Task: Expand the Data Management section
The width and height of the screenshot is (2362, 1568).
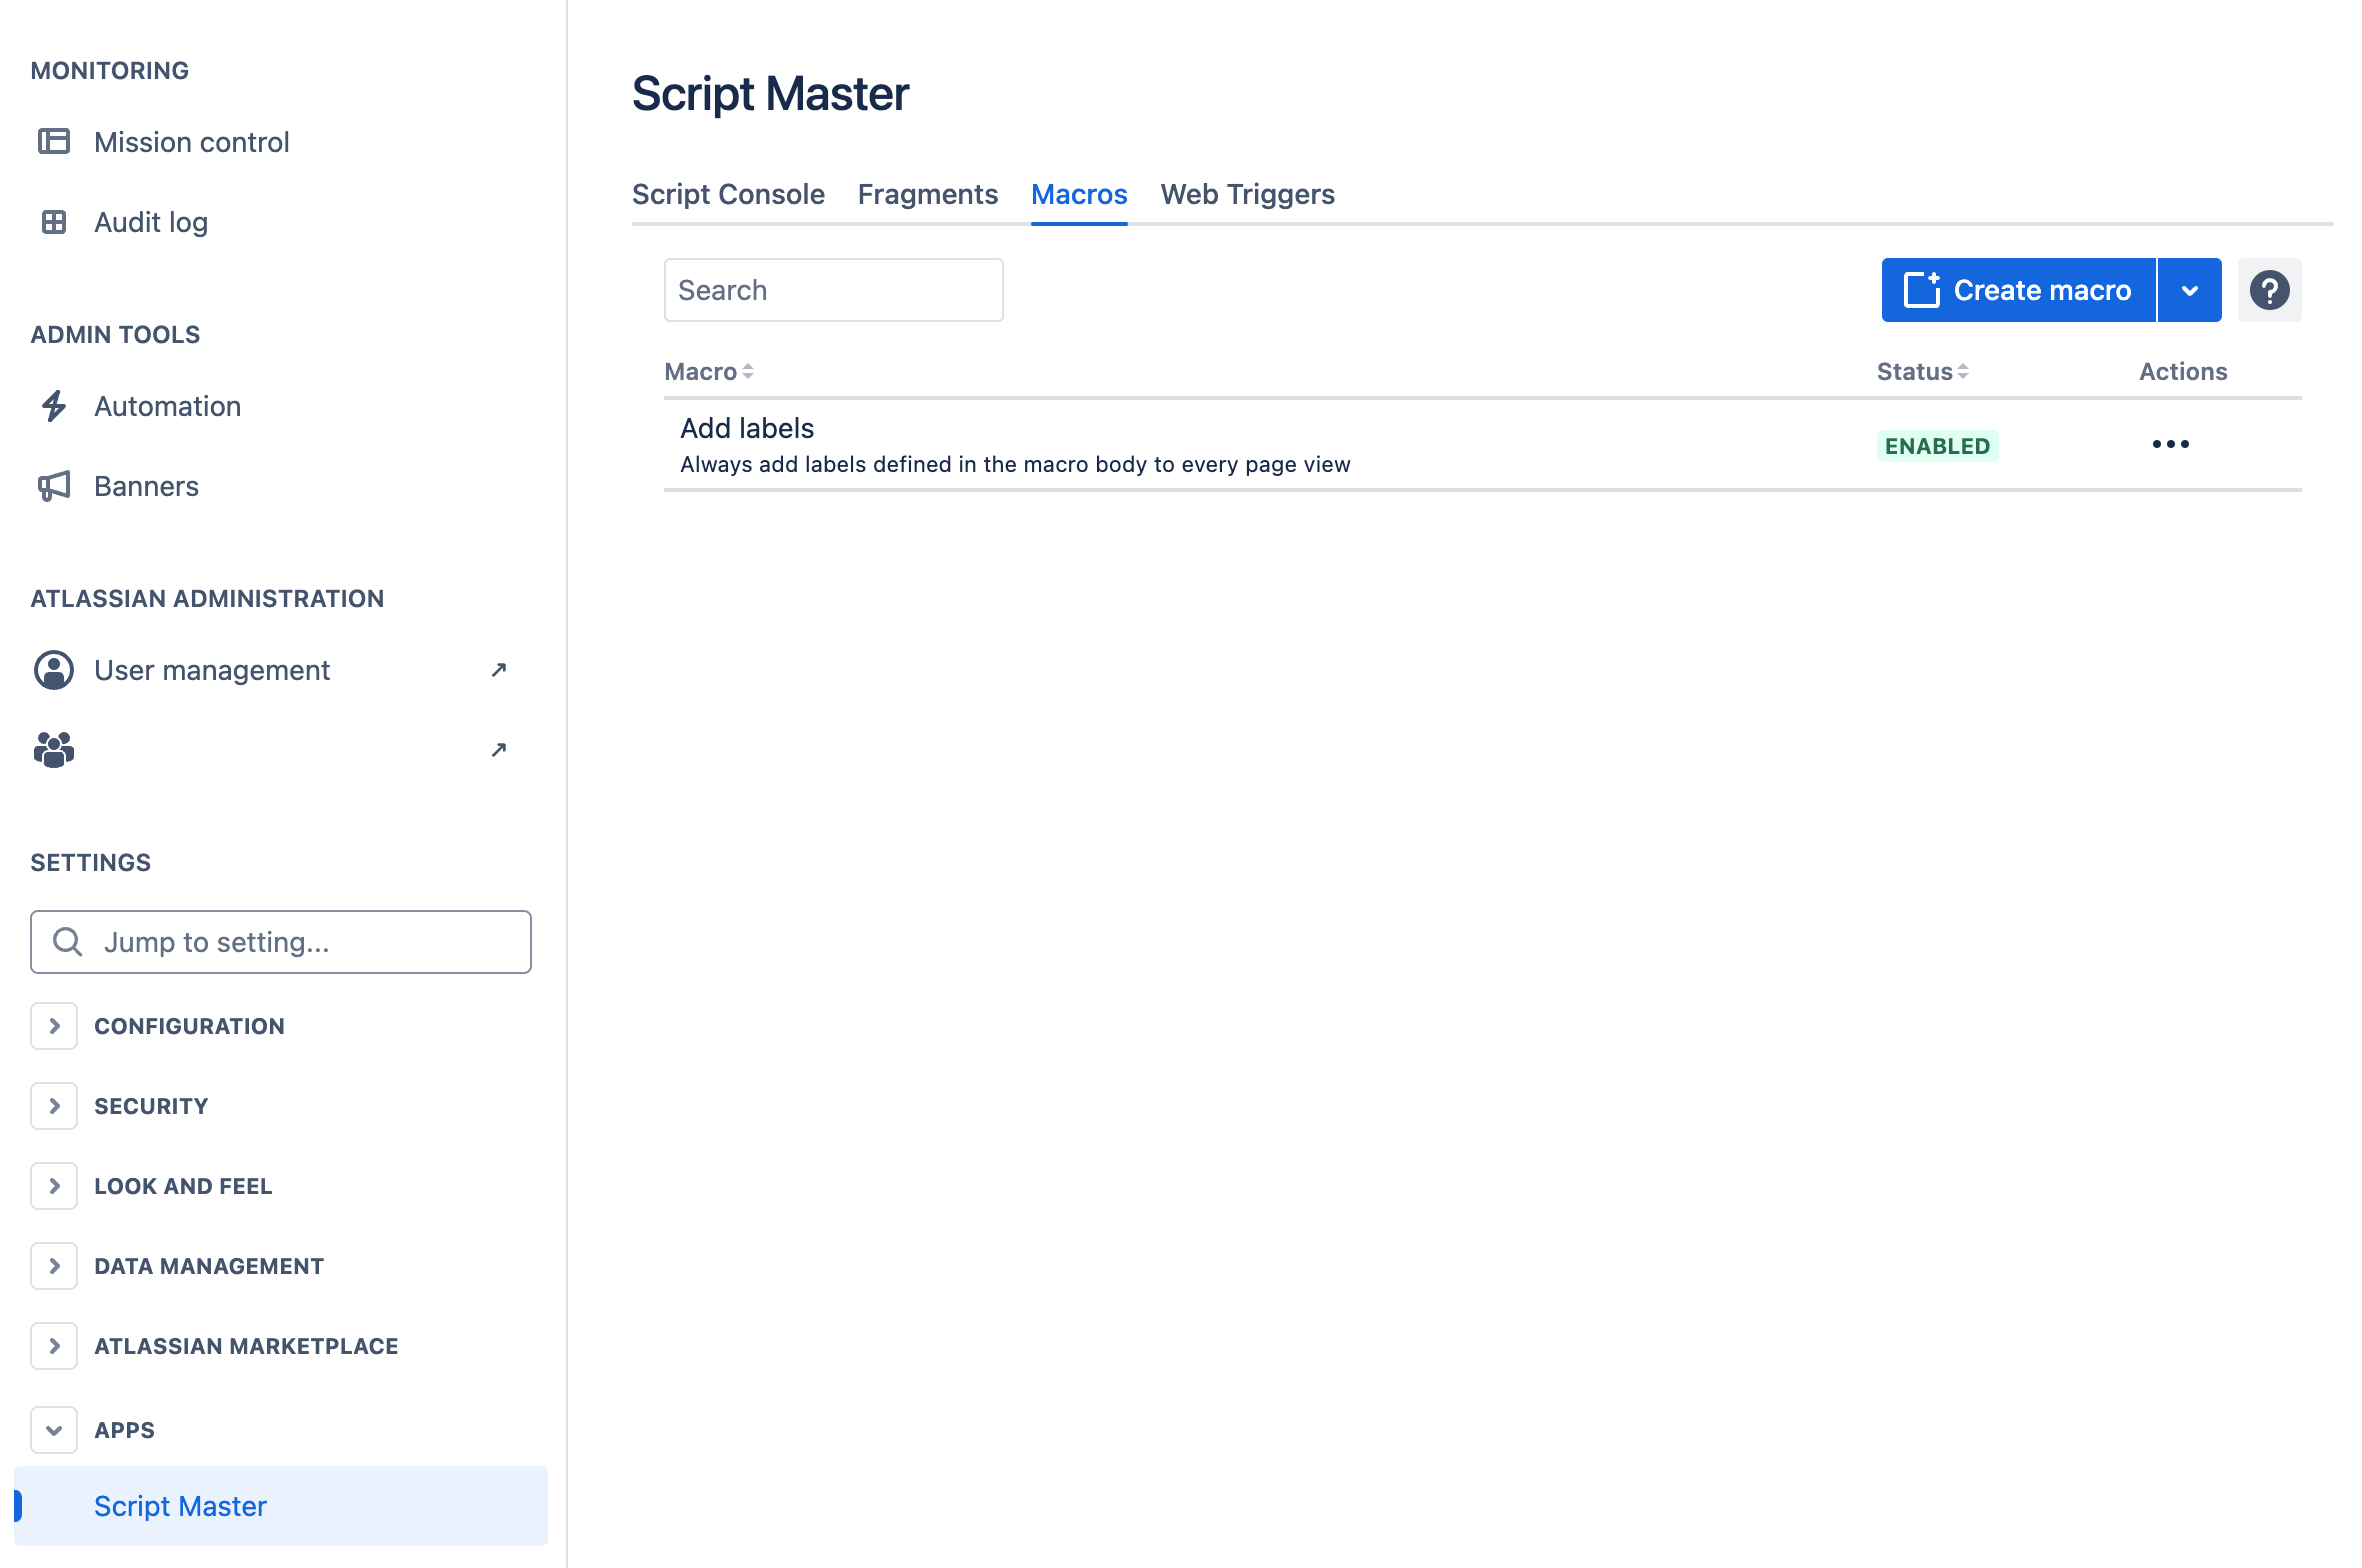Action: click(54, 1266)
